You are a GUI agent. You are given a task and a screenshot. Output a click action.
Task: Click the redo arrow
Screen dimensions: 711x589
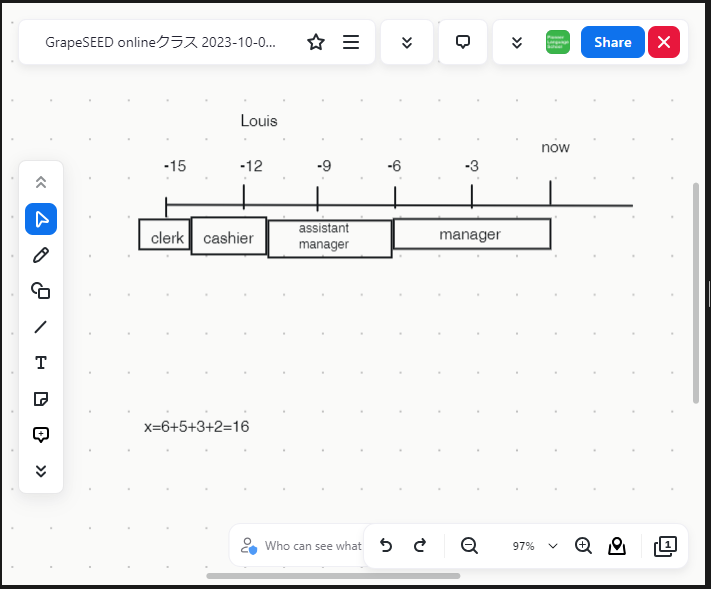coord(420,546)
